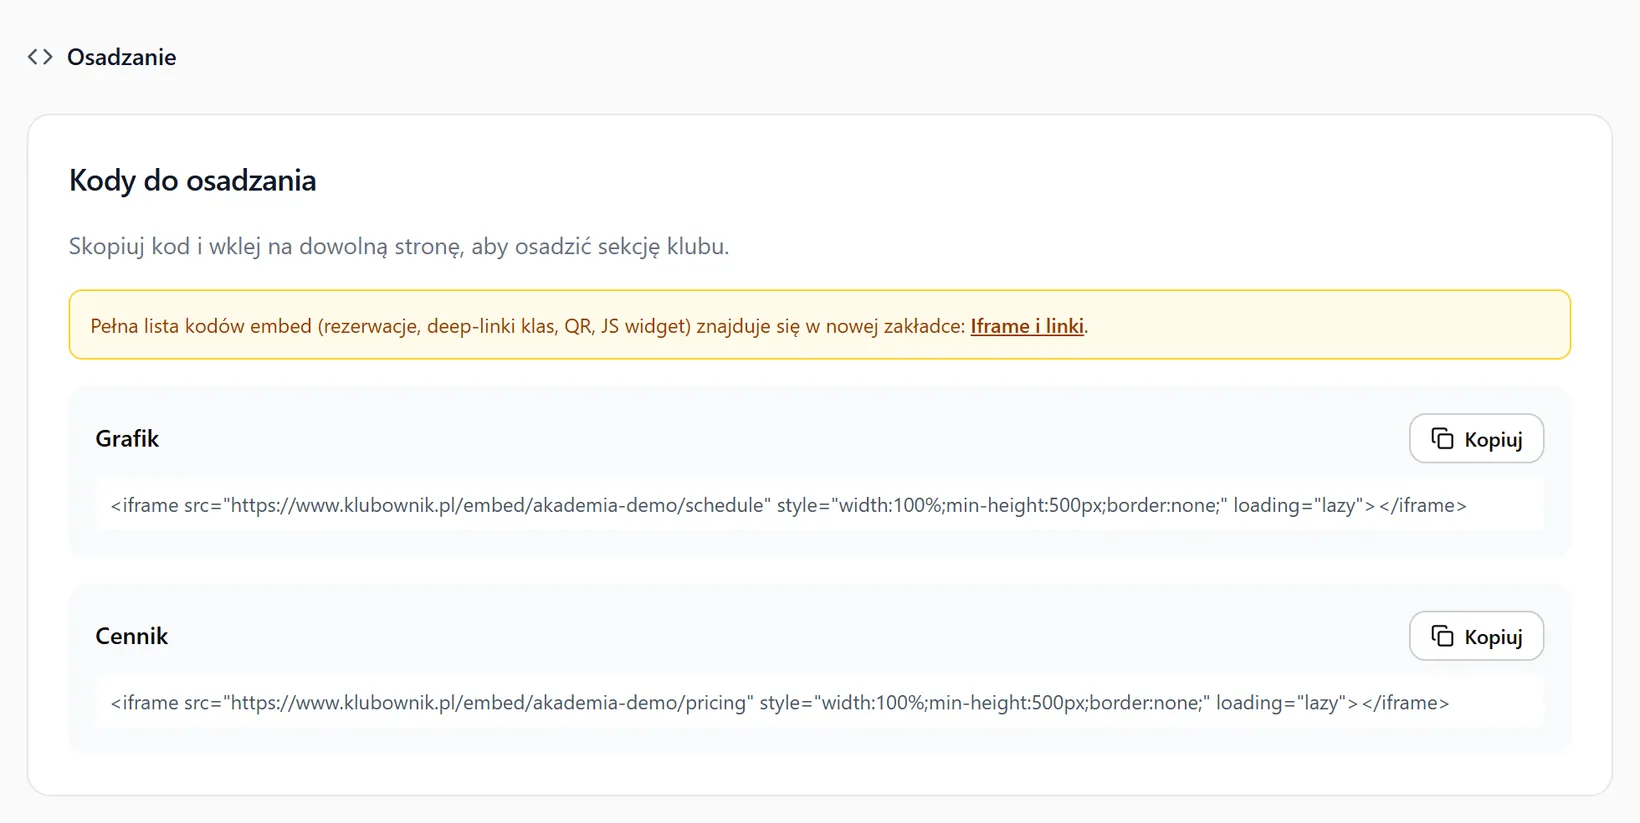1640x823 pixels.
Task: Click the copy icon in Grafik's Kopiuj button
Action: tap(1442, 439)
